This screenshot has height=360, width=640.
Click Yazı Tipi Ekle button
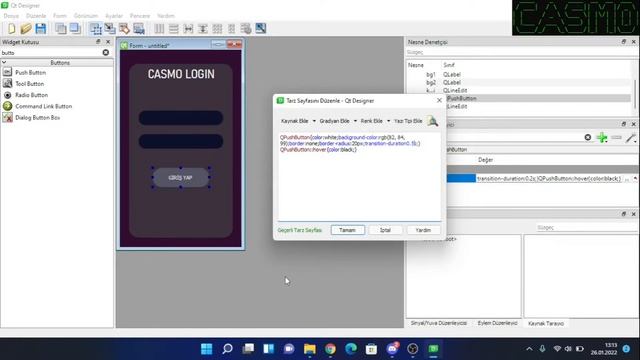pos(408,121)
